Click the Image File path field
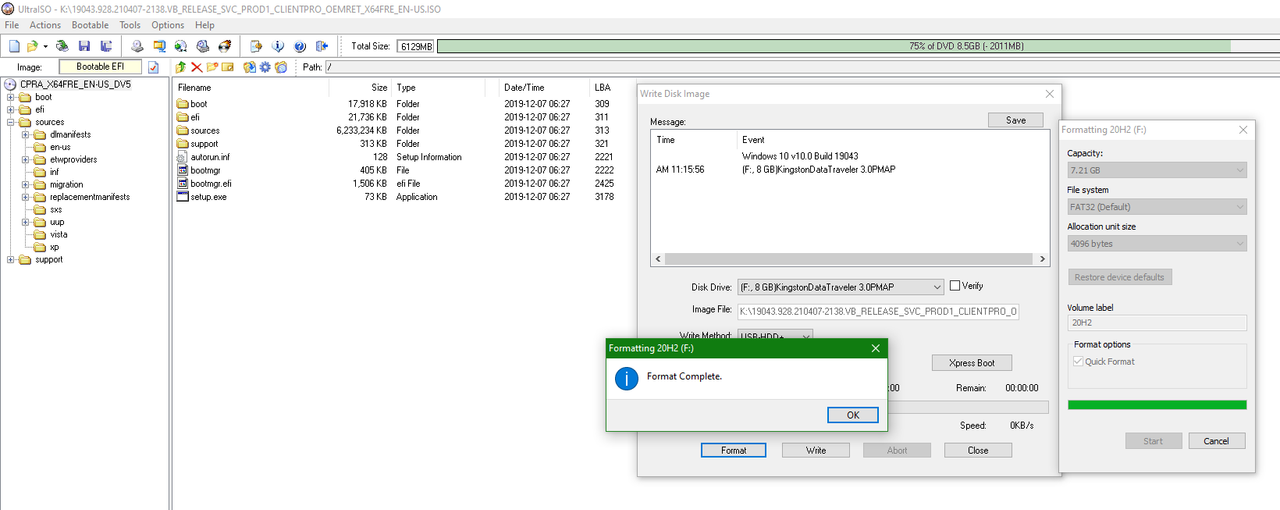The height and width of the screenshot is (510, 1280). pos(878,311)
